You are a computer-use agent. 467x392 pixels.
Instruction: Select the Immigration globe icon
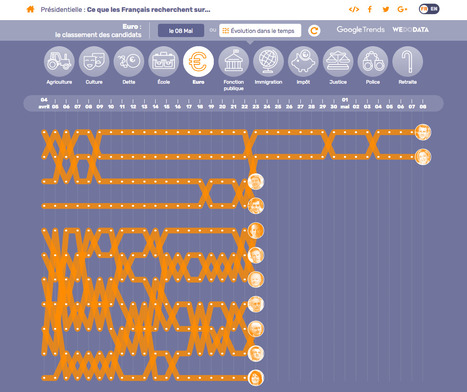(268, 61)
